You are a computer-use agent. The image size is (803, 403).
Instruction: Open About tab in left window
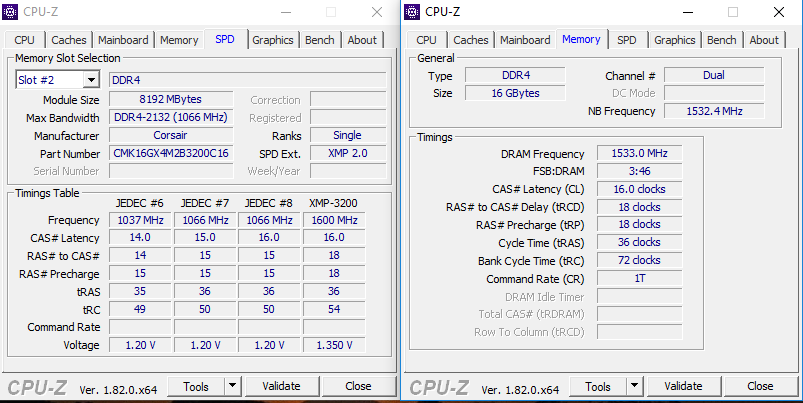(x=362, y=40)
